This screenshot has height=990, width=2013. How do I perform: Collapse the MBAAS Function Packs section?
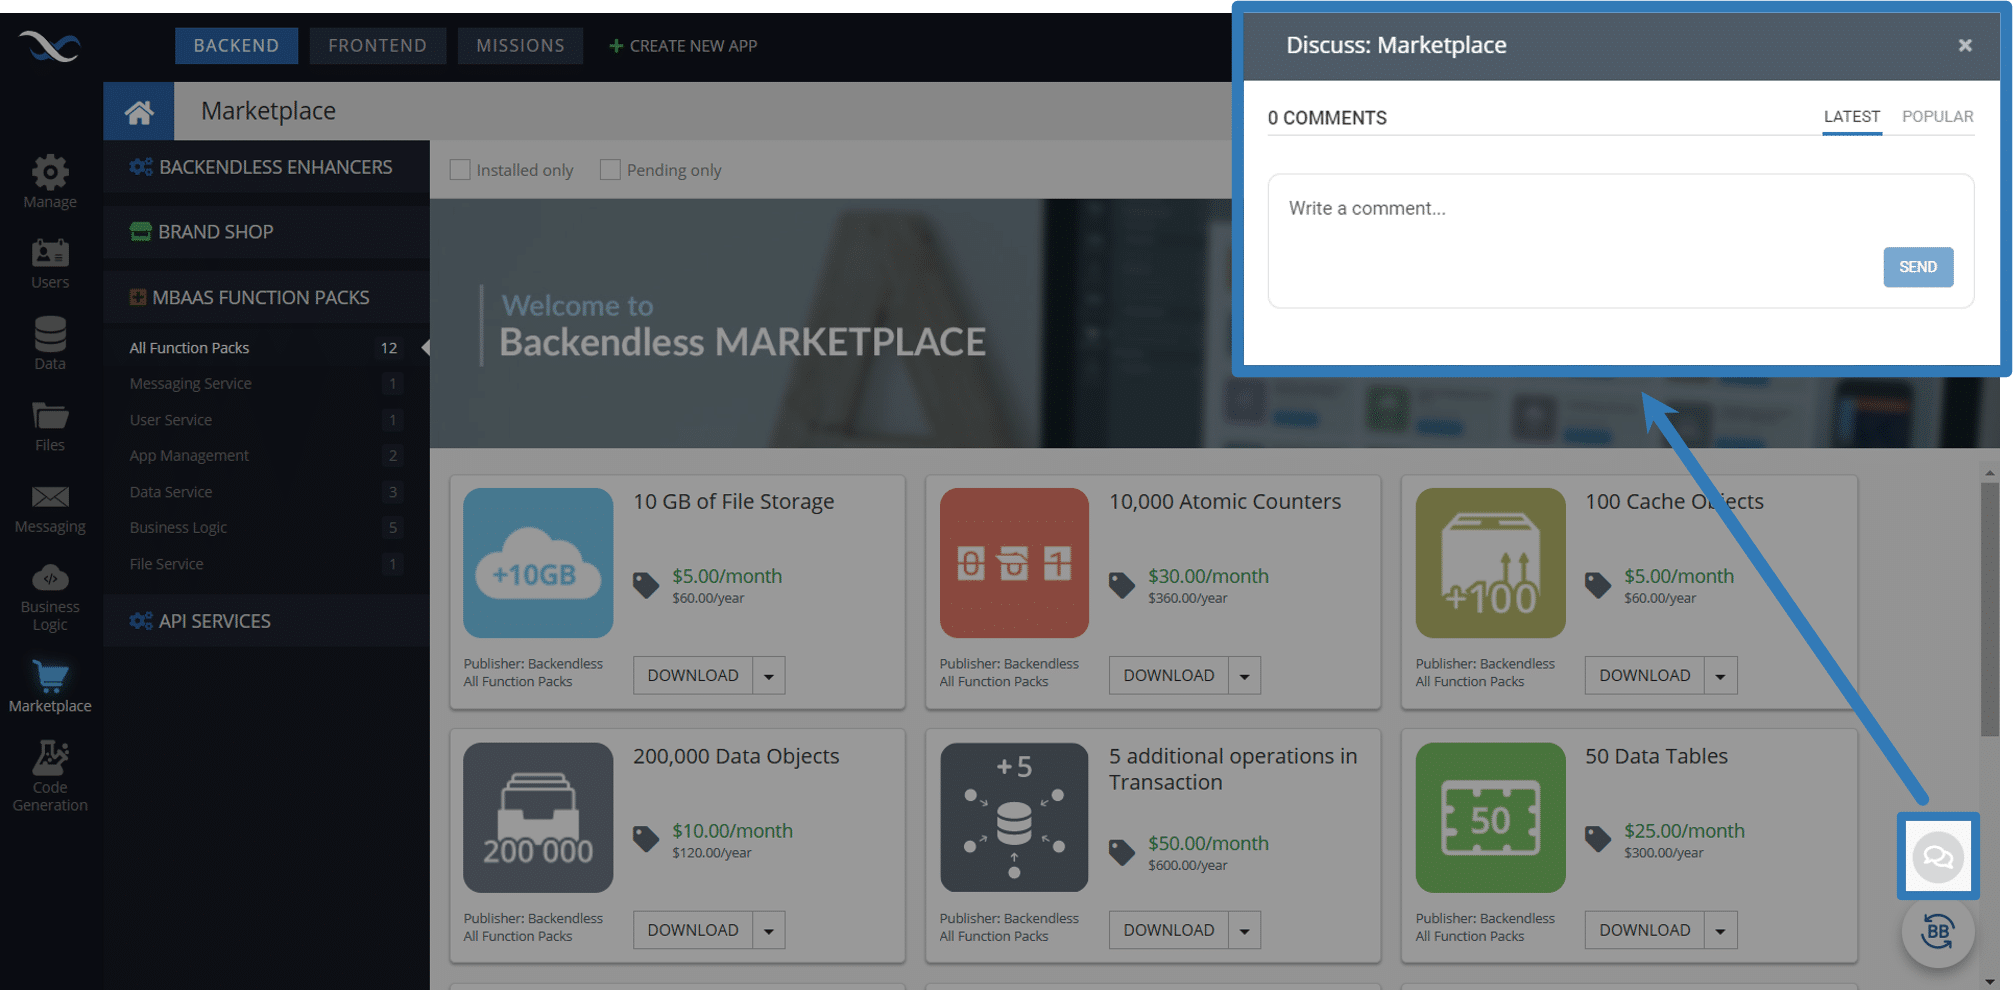coord(266,297)
